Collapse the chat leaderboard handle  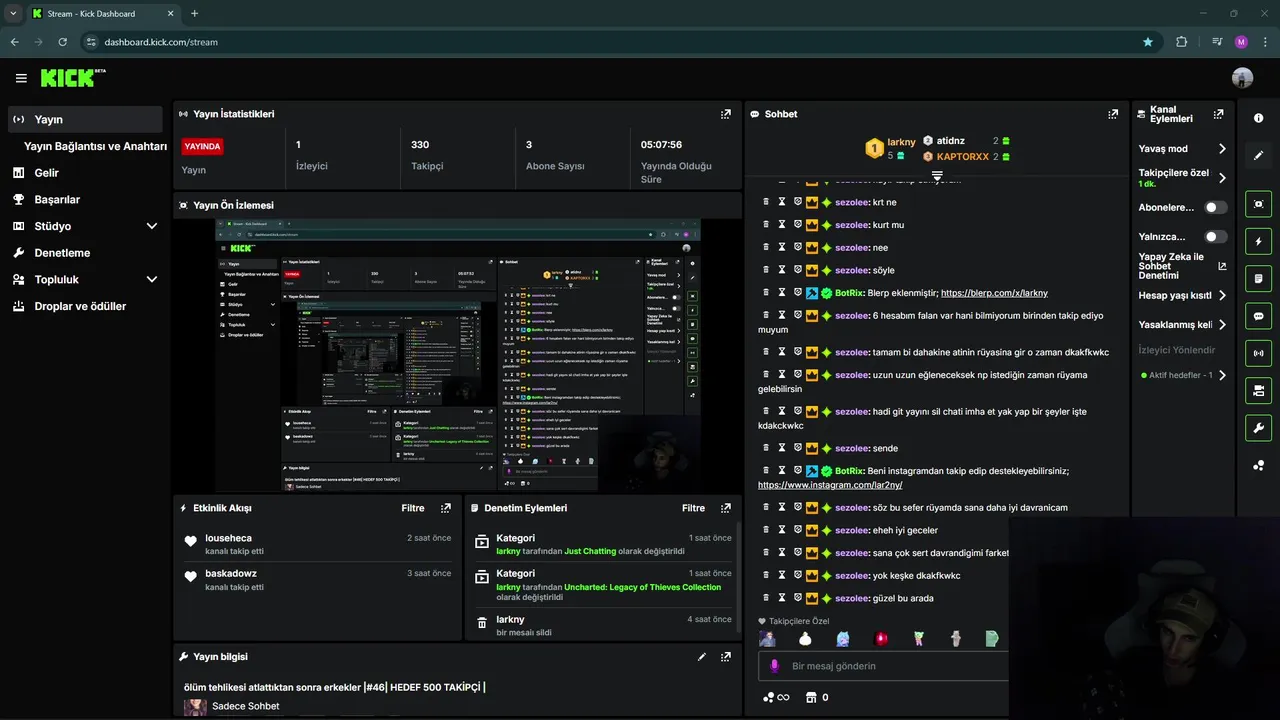[x=937, y=175]
